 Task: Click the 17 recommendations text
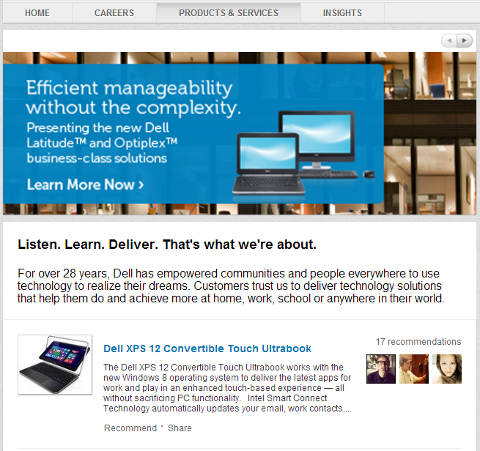tap(419, 342)
